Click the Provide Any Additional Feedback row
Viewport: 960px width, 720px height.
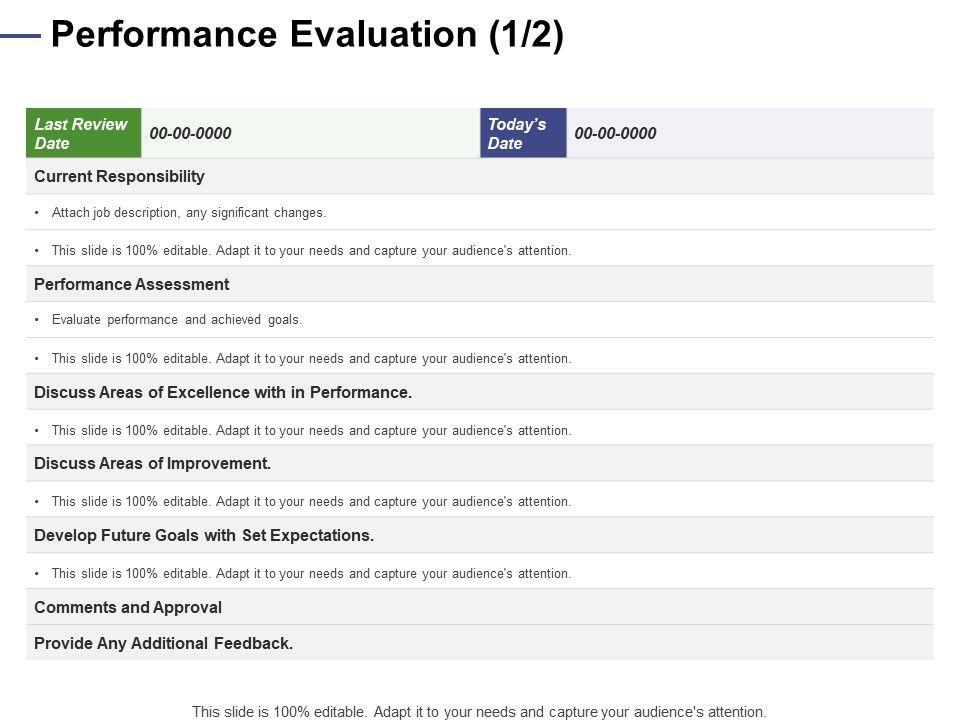click(164, 643)
